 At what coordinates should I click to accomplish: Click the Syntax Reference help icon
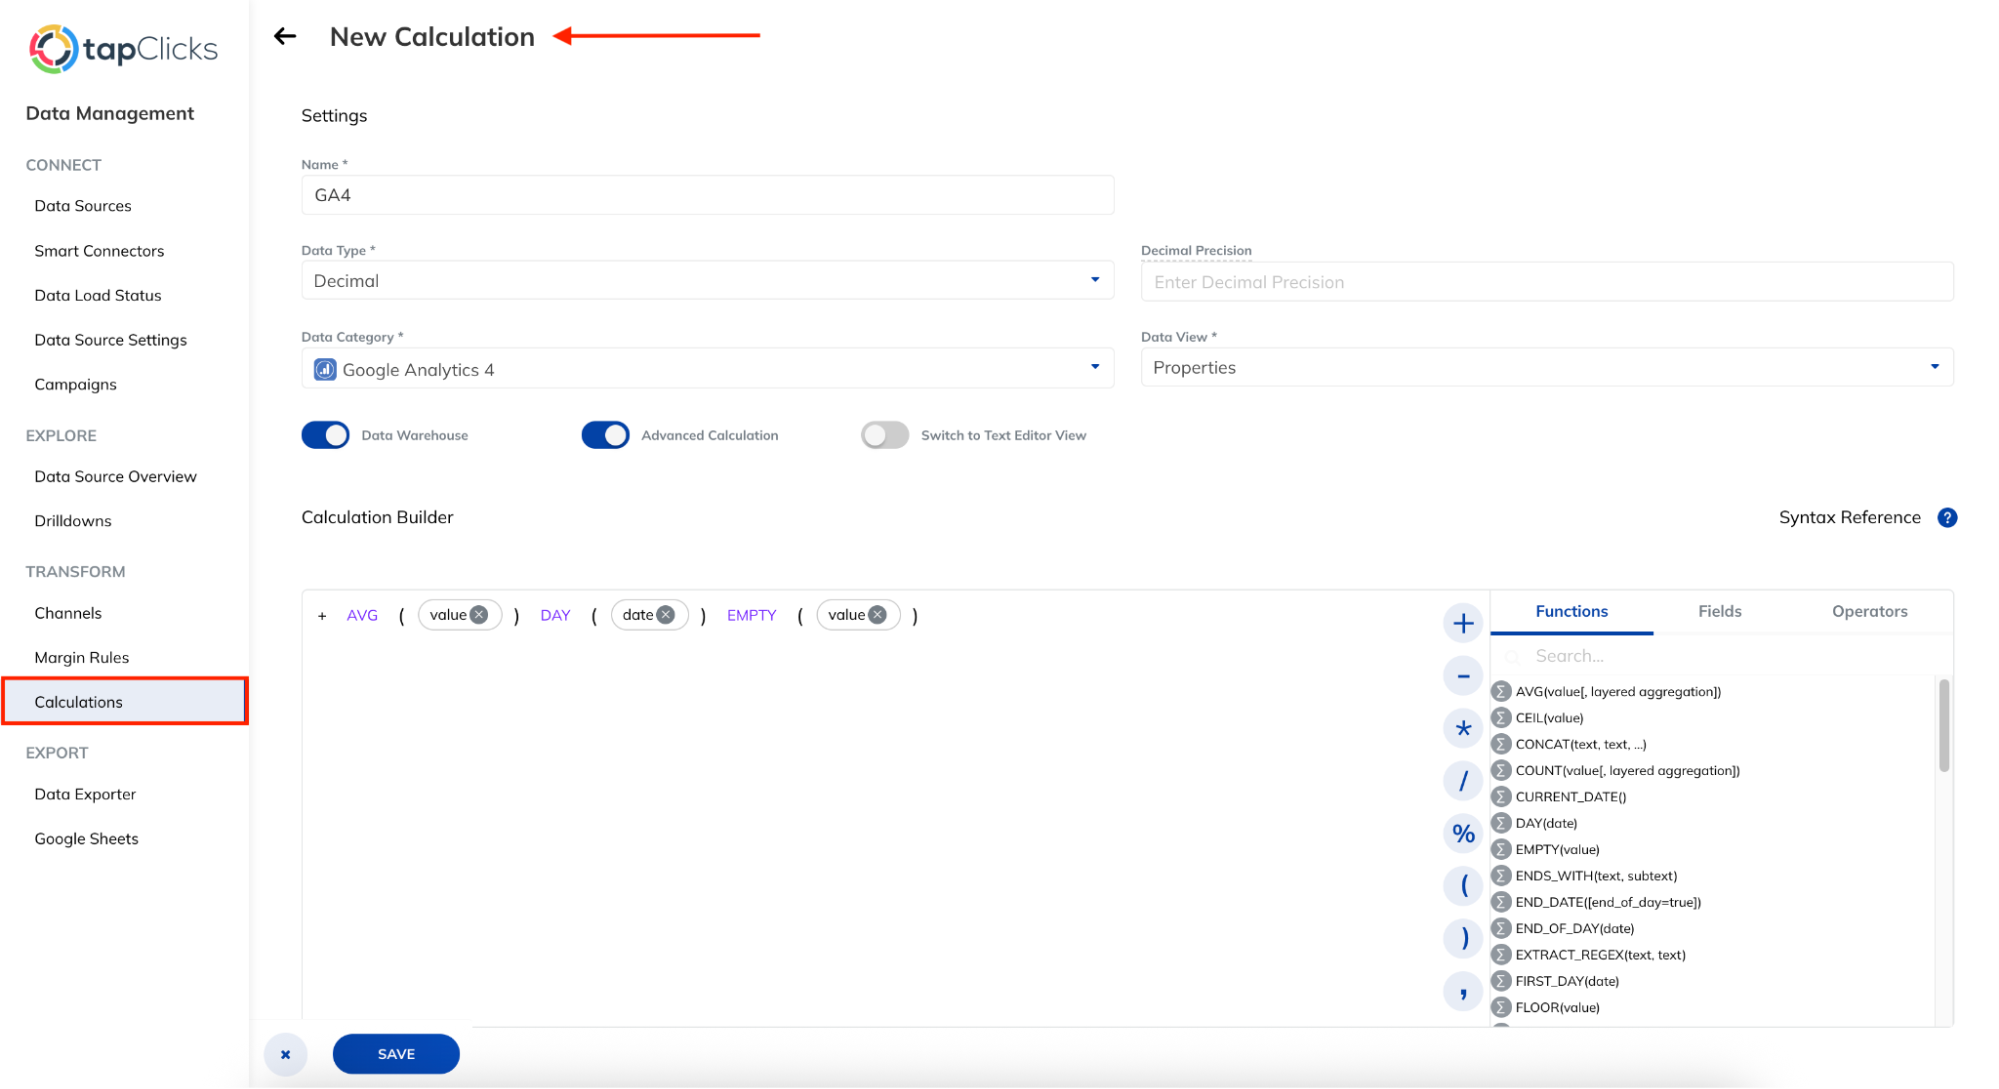click(1946, 517)
